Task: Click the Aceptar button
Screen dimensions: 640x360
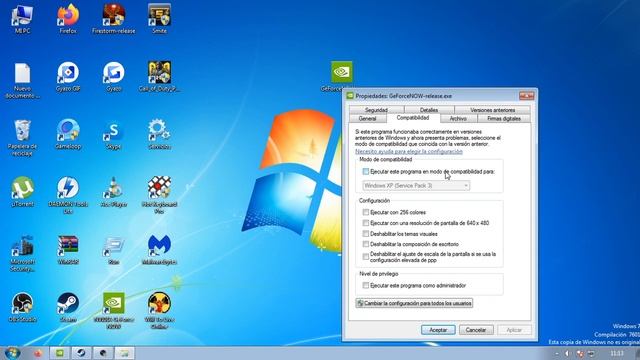Action: pos(438,330)
